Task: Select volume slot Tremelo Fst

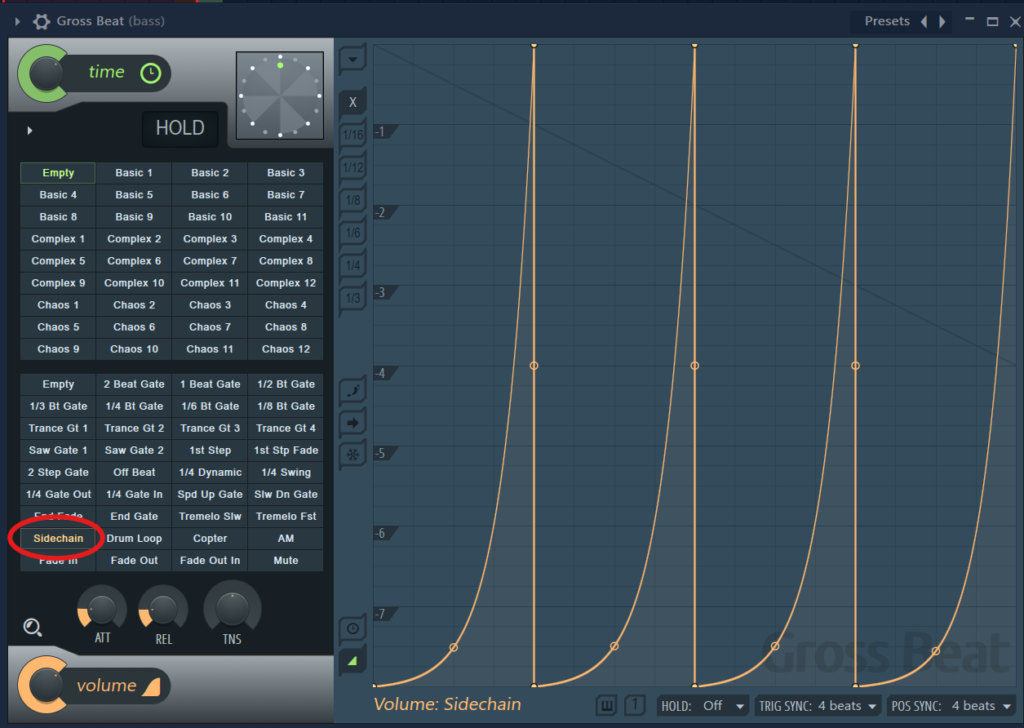Action: 285,516
